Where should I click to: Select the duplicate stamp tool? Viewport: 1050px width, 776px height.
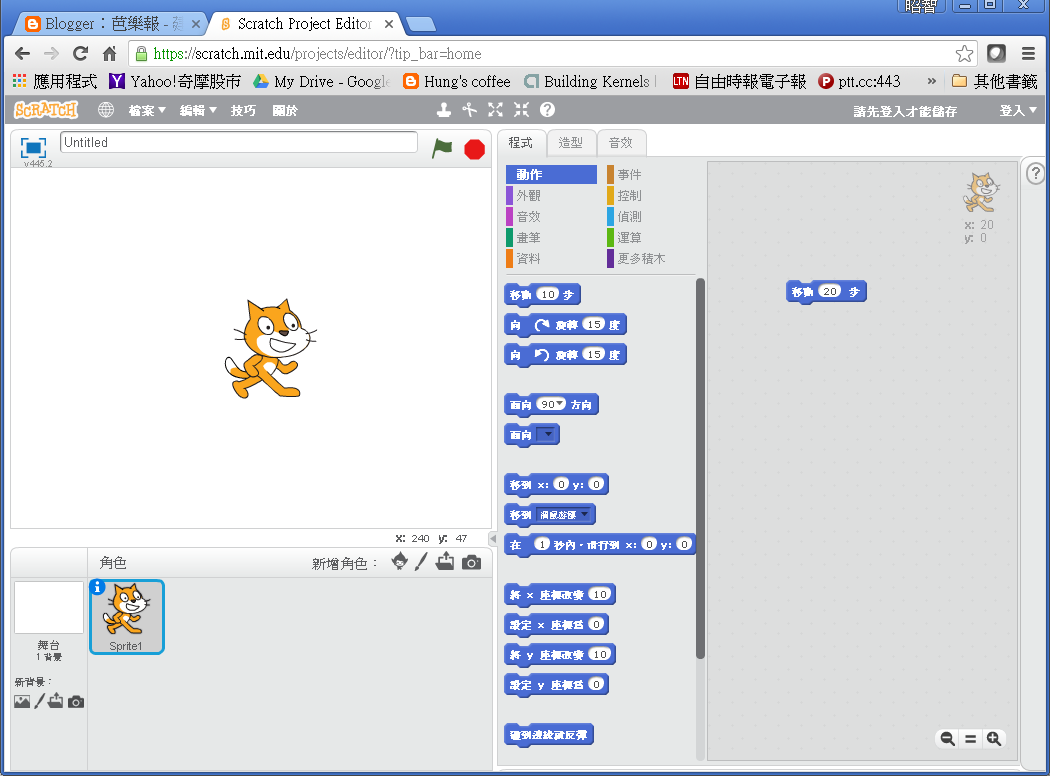pyautogui.click(x=443, y=109)
